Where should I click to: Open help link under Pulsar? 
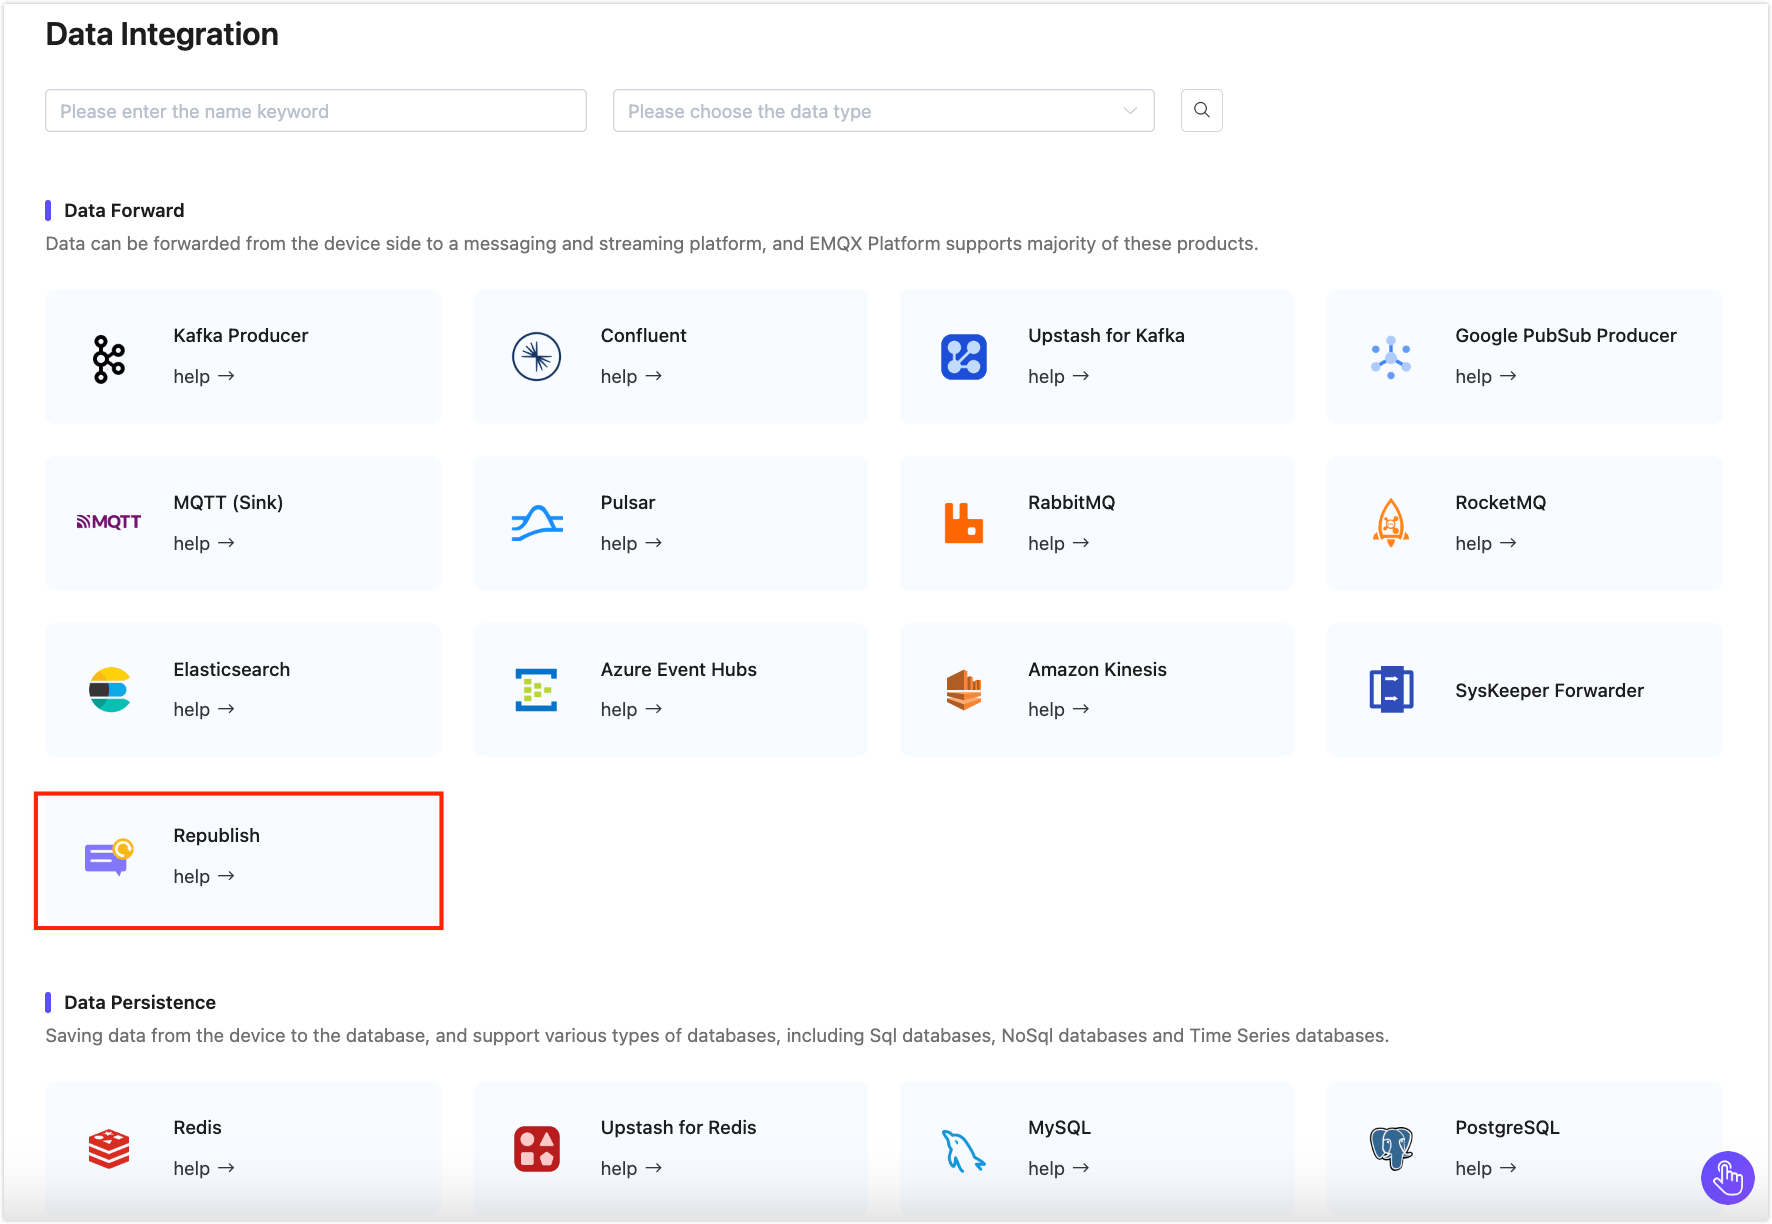pos(631,543)
